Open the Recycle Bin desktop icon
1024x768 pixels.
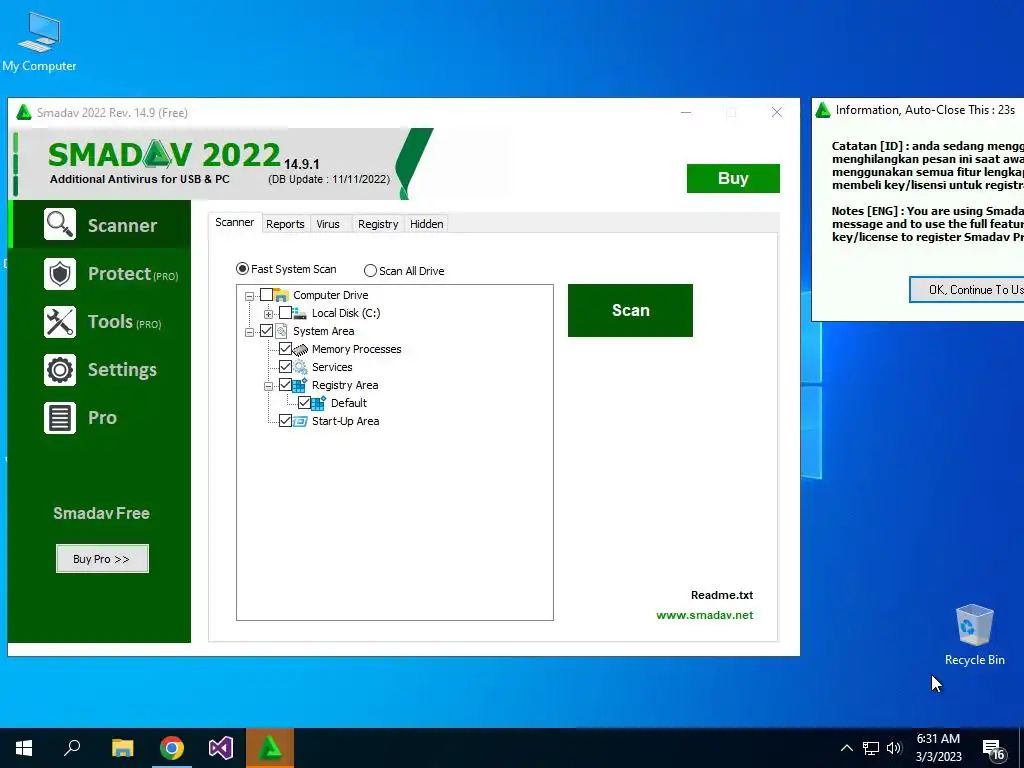974,635
